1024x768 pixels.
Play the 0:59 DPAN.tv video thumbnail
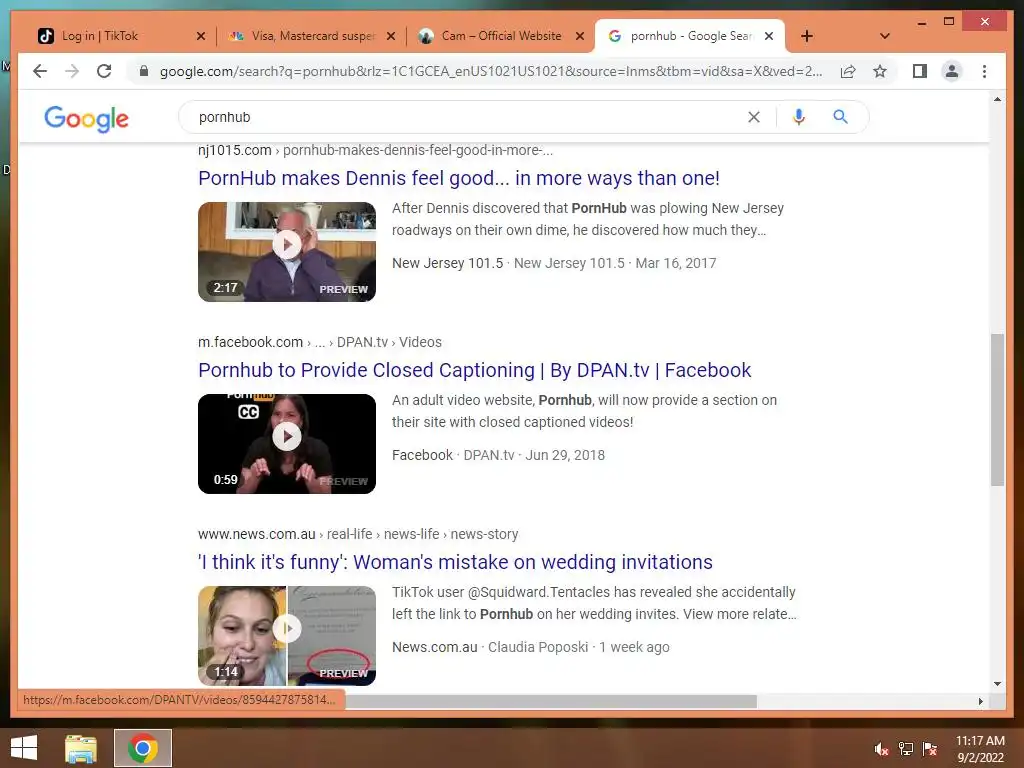tap(287, 443)
